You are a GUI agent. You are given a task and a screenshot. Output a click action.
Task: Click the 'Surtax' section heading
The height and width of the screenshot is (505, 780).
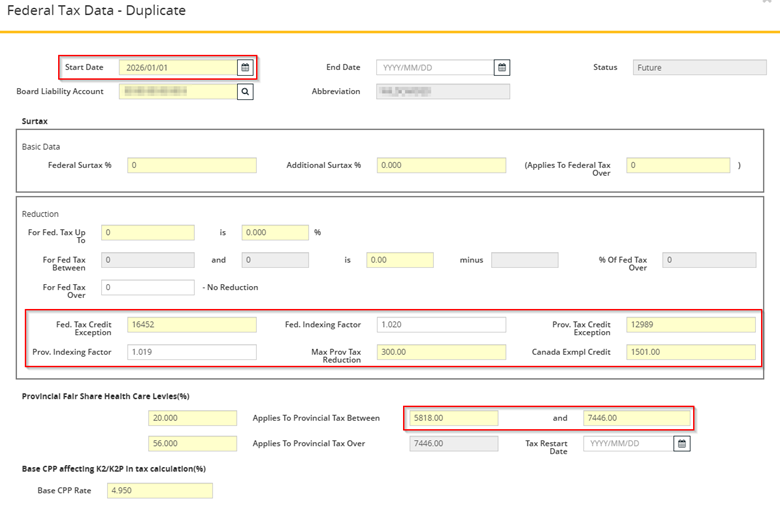[x=35, y=121]
